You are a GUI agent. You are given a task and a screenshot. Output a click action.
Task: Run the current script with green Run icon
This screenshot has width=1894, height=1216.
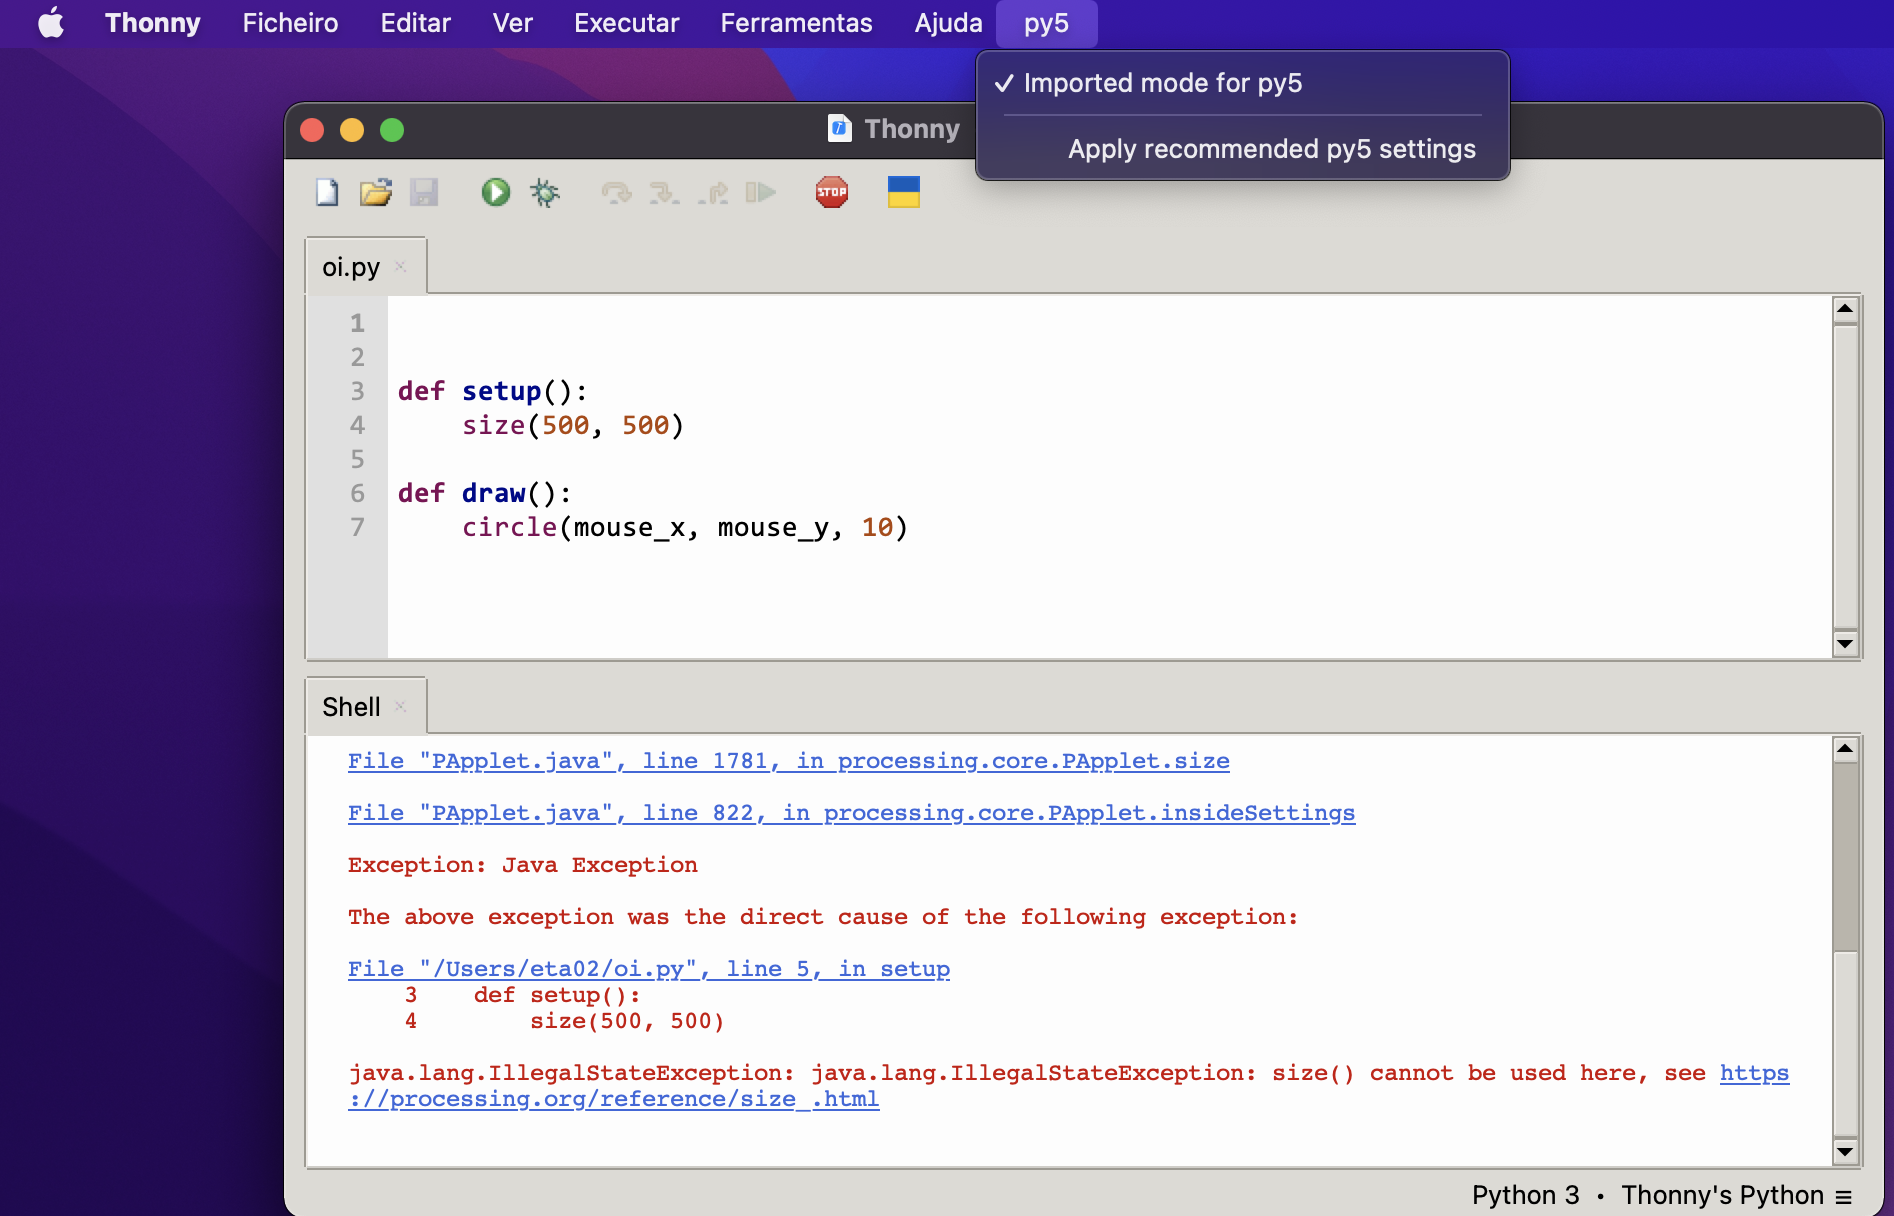[495, 192]
